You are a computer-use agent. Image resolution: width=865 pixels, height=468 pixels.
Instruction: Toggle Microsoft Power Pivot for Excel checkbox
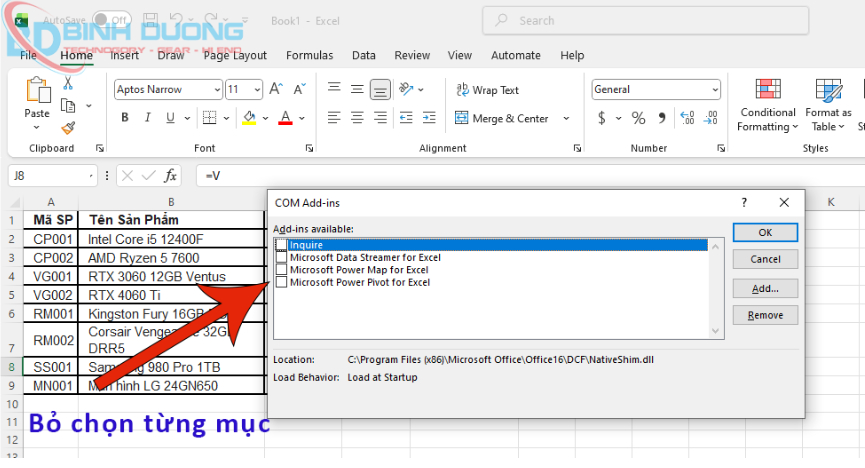282,282
